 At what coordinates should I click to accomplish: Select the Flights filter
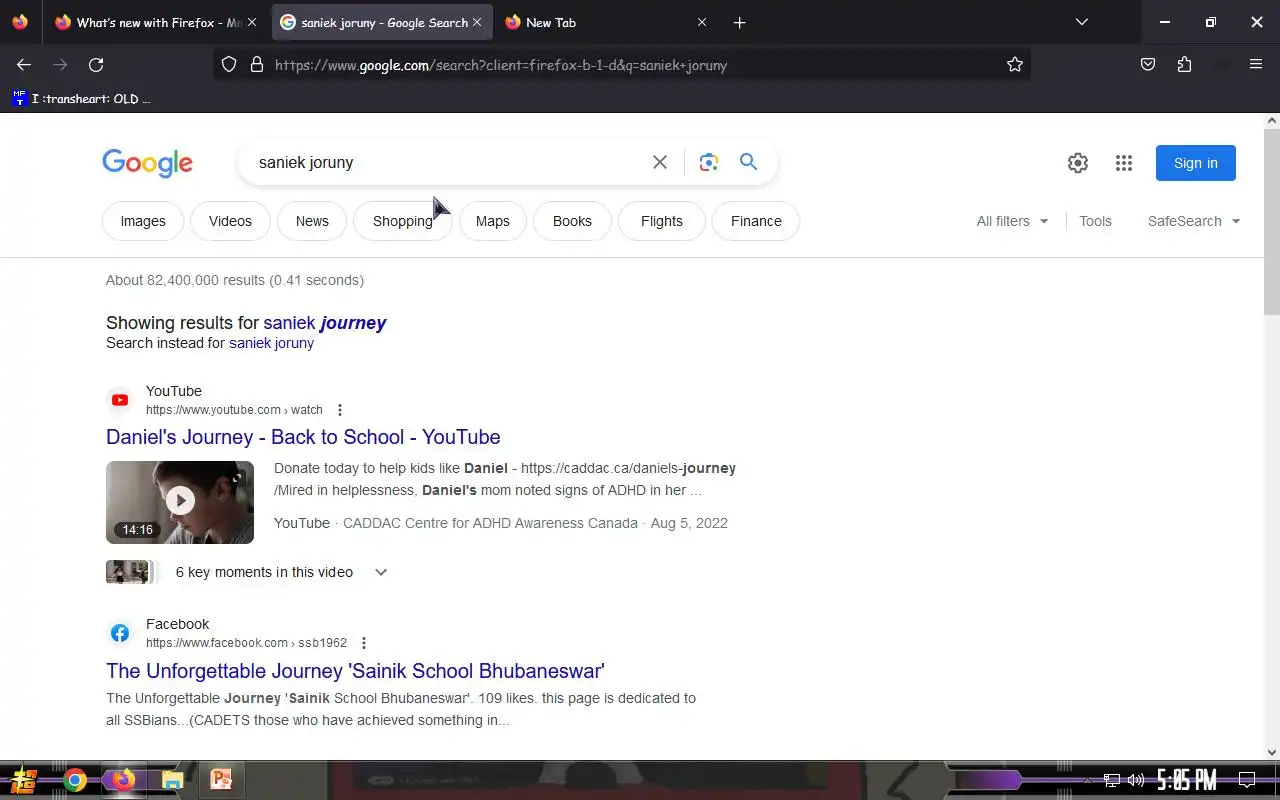point(662,221)
